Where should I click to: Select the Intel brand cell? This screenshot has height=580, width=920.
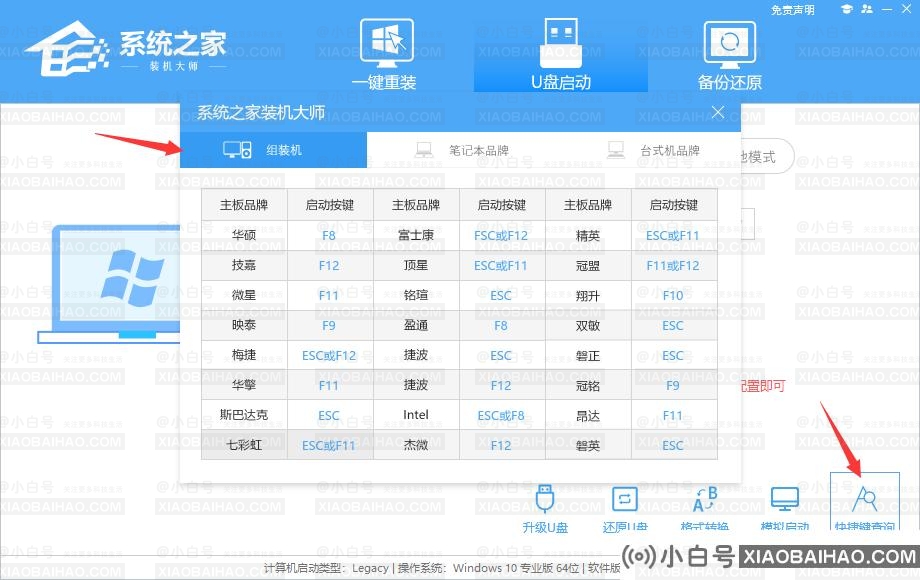[416, 415]
